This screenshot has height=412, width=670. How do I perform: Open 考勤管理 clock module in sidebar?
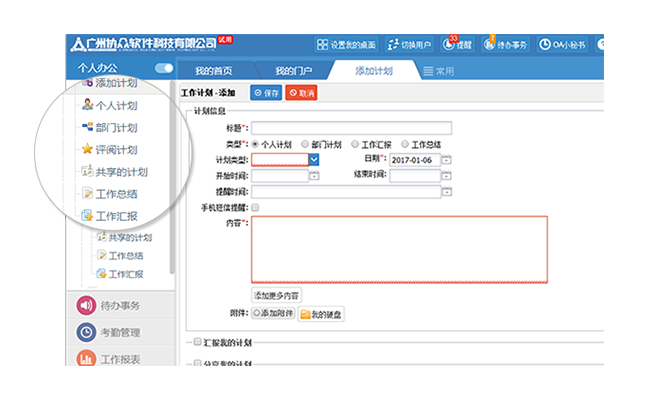click(x=117, y=332)
